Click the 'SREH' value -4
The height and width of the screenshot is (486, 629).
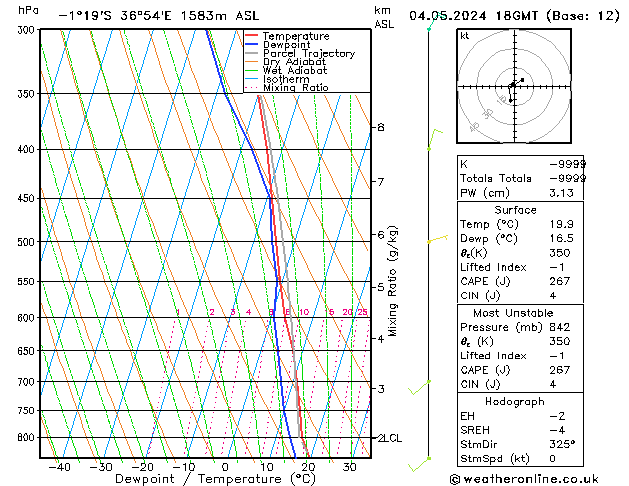tap(557, 430)
